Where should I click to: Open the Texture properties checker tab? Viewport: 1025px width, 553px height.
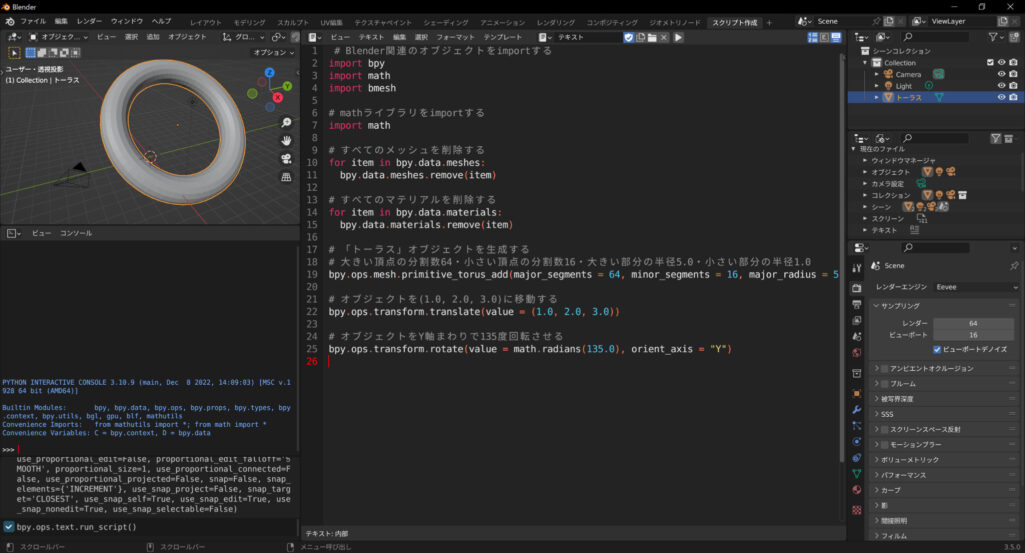tap(857, 510)
